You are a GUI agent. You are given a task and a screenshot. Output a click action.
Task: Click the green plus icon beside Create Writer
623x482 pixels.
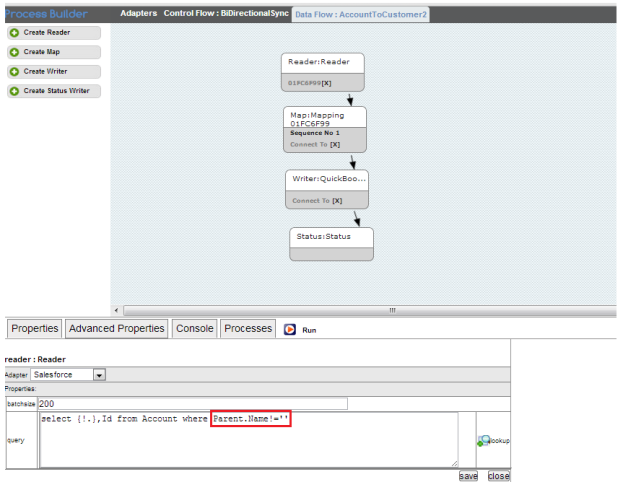[x=15, y=72]
